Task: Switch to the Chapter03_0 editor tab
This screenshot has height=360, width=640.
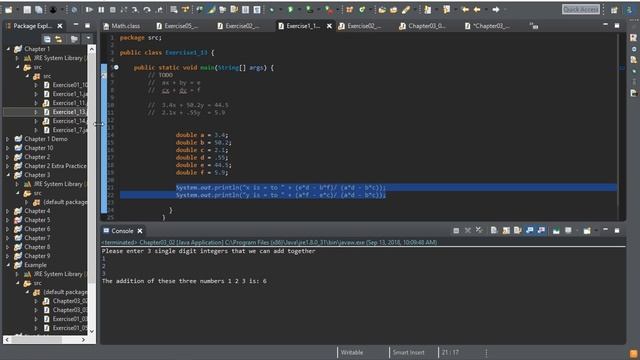Action: coord(423,26)
